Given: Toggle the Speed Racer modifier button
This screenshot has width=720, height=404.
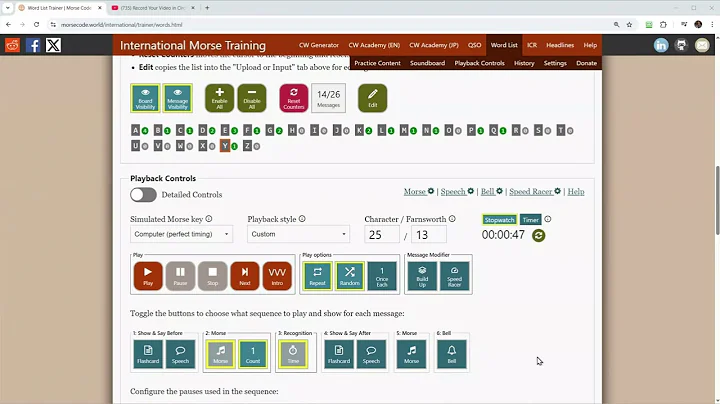Looking at the screenshot, I should (454, 276).
